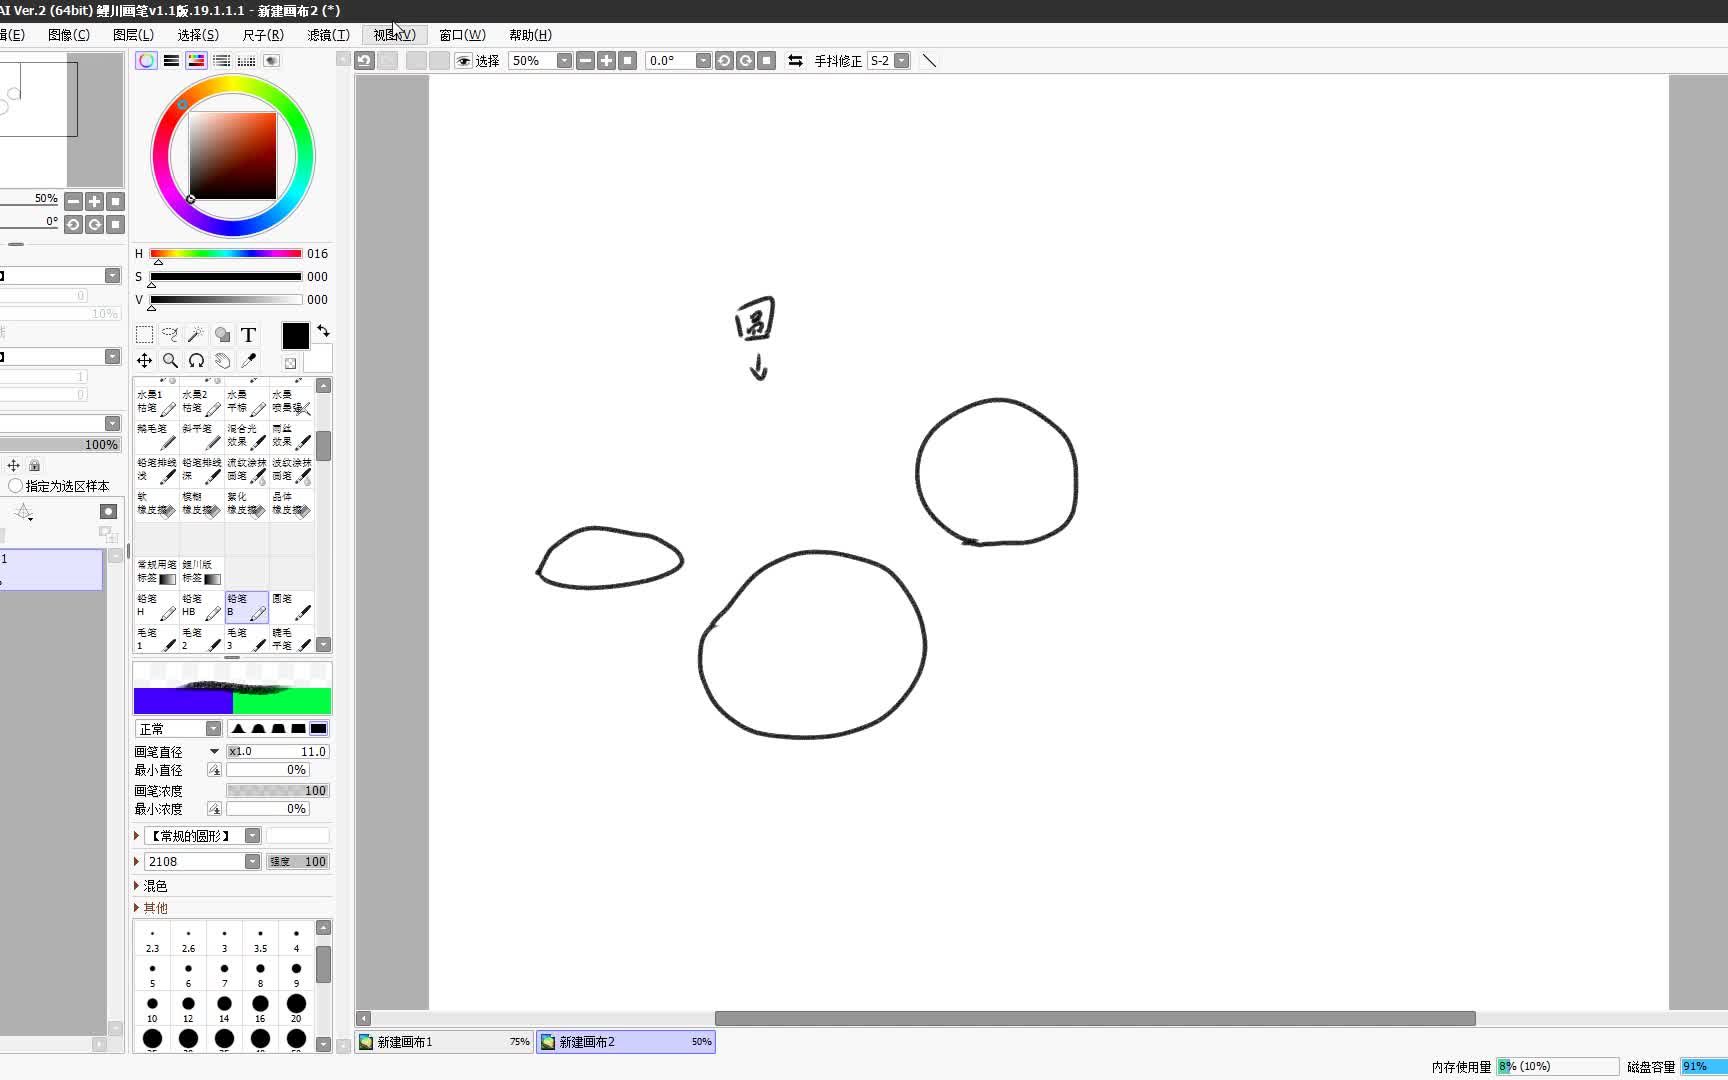The image size is (1728, 1080).
Task: Switch to the 新建画布1 canvas tab
Action: pos(445,1042)
